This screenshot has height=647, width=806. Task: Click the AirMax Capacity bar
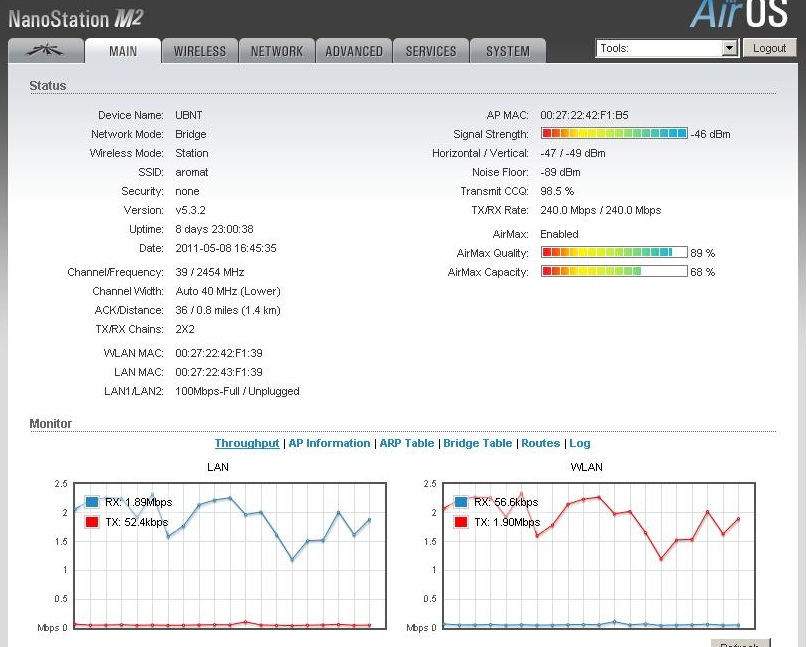(x=614, y=271)
